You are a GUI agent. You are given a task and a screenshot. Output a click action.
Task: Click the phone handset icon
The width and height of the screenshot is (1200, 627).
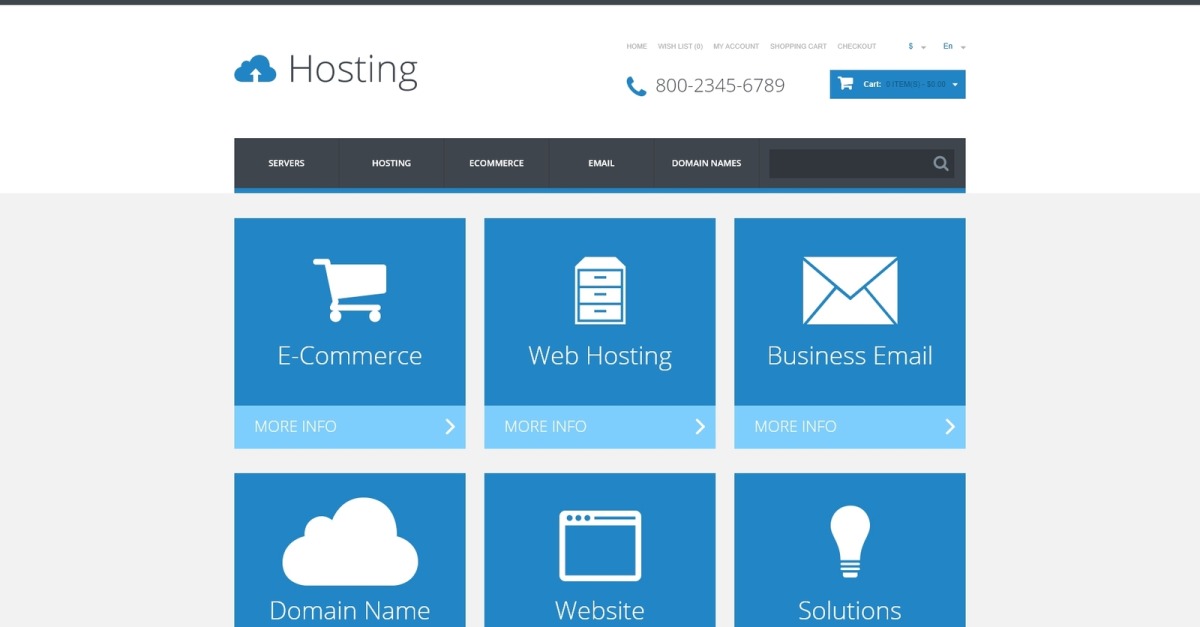pos(636,87)
